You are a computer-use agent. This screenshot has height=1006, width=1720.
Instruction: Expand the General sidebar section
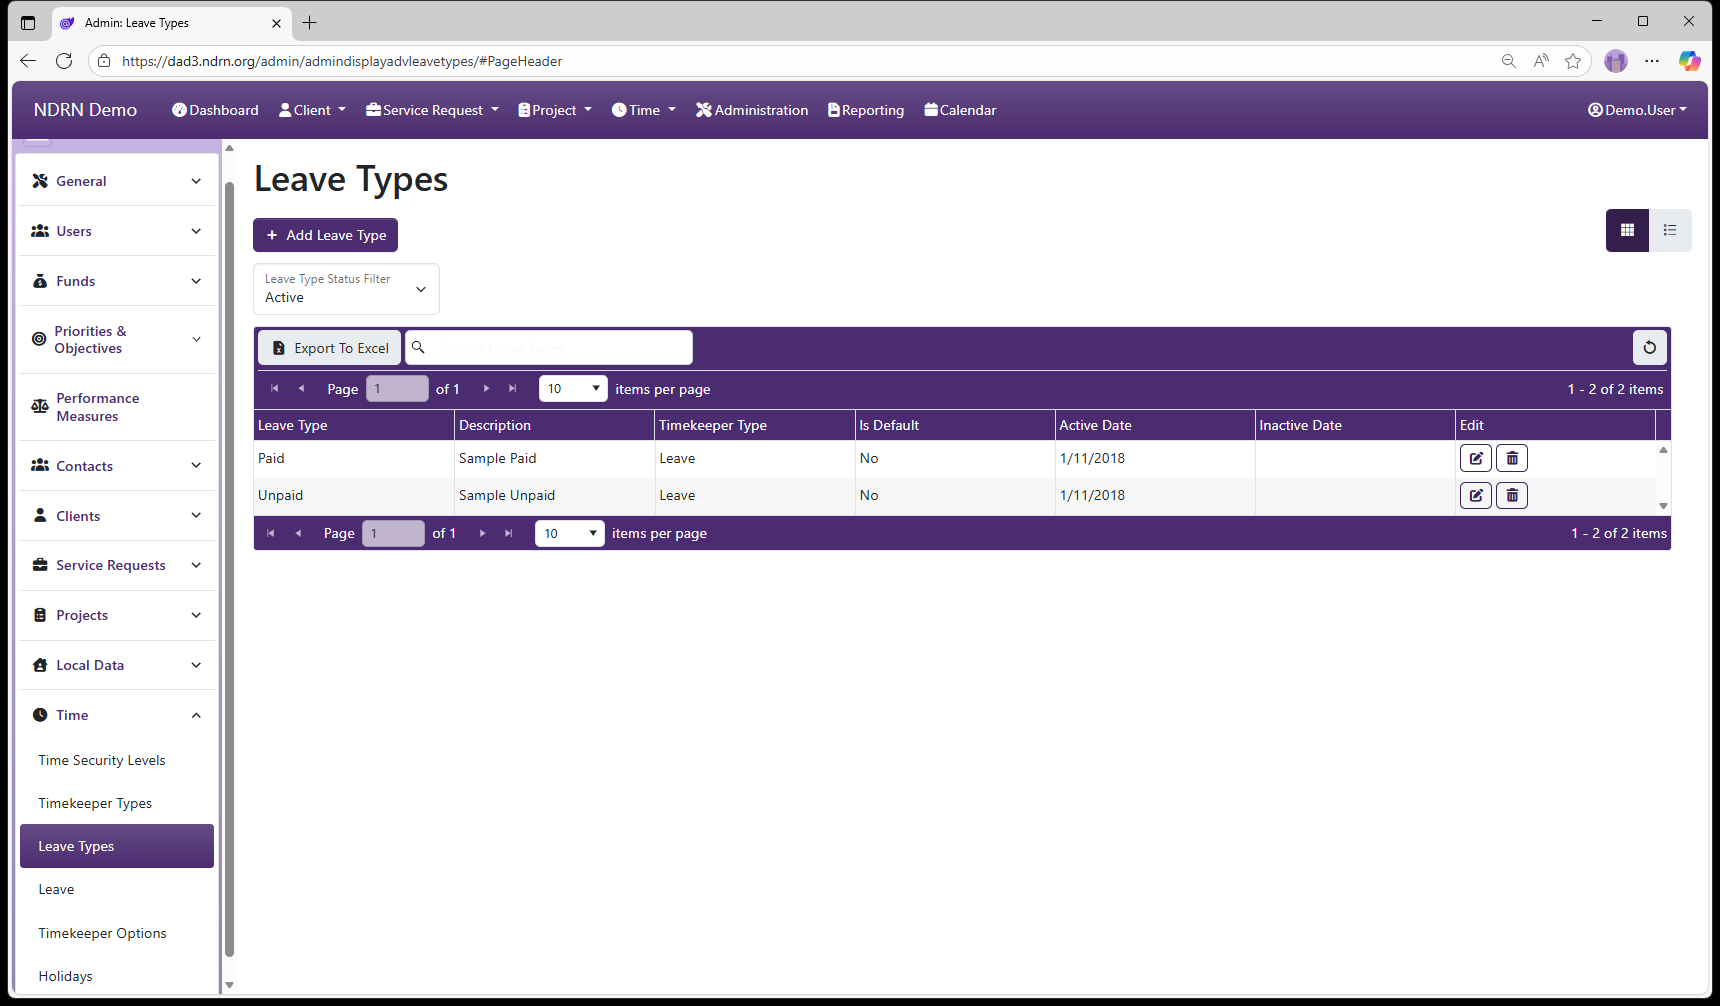point(117,181)
